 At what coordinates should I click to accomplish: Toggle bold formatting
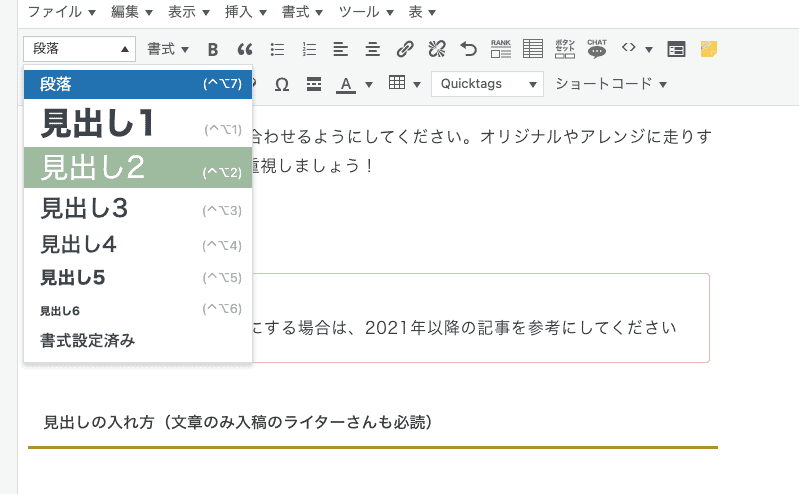tap(213, 49)
